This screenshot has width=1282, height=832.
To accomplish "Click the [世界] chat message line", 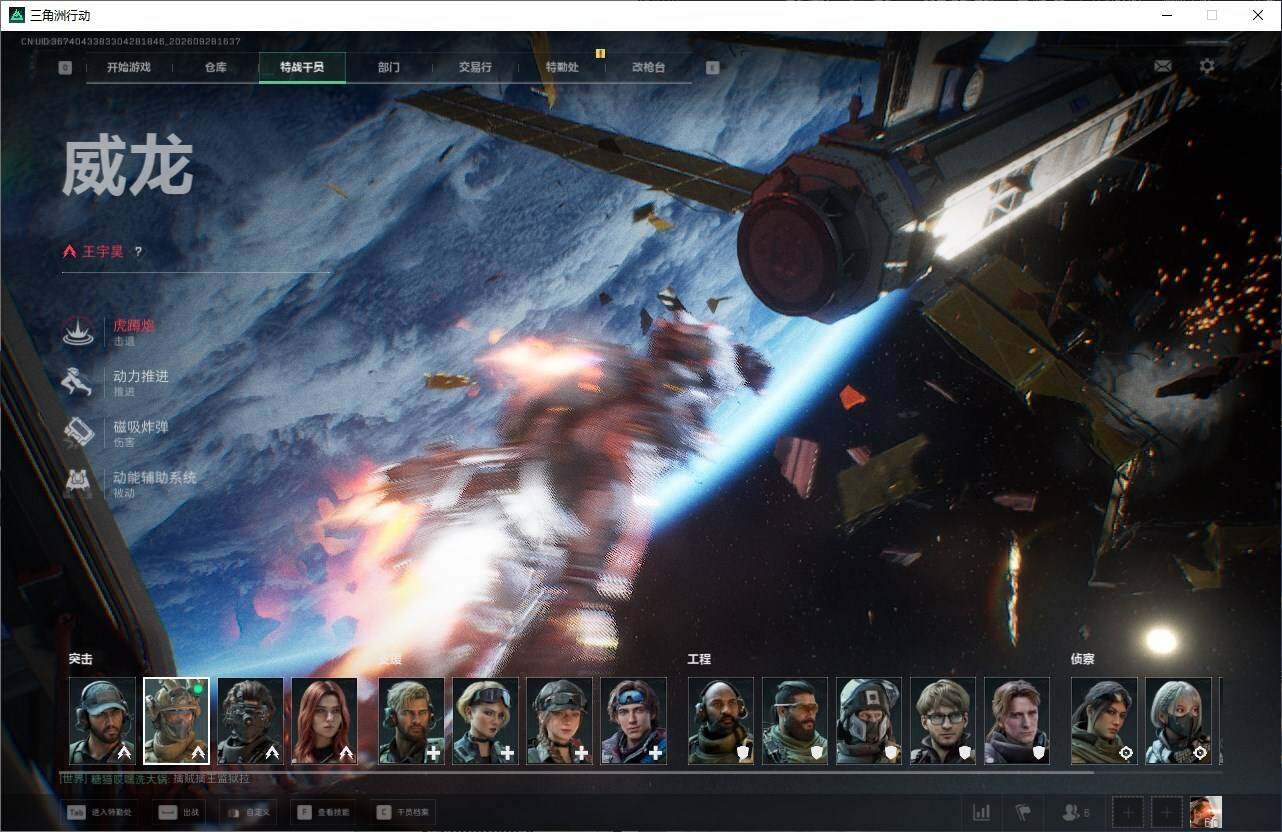I will 156,779.
